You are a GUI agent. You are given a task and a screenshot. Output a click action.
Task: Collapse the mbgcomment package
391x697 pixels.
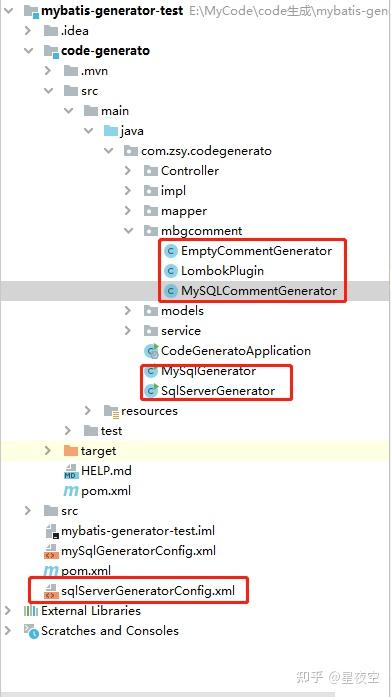[x=128, y=231]
